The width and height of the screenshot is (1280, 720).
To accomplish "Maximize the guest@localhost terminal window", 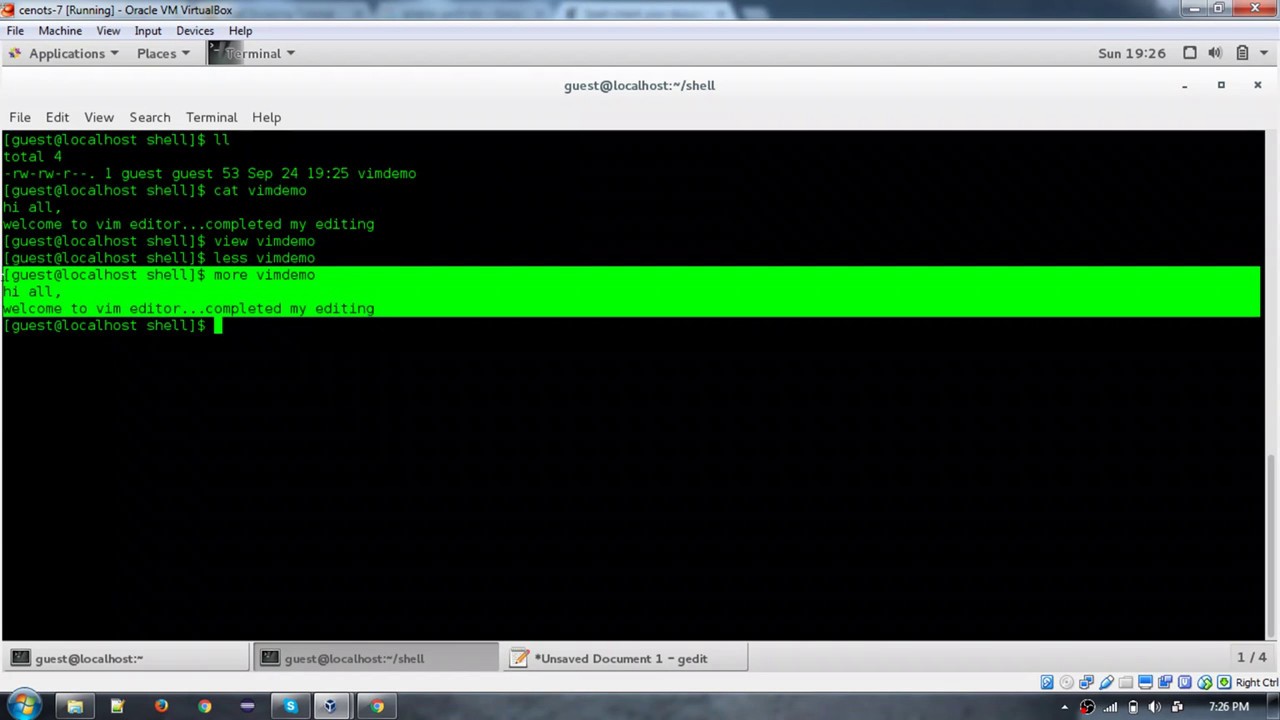I will pos(1221,85).
